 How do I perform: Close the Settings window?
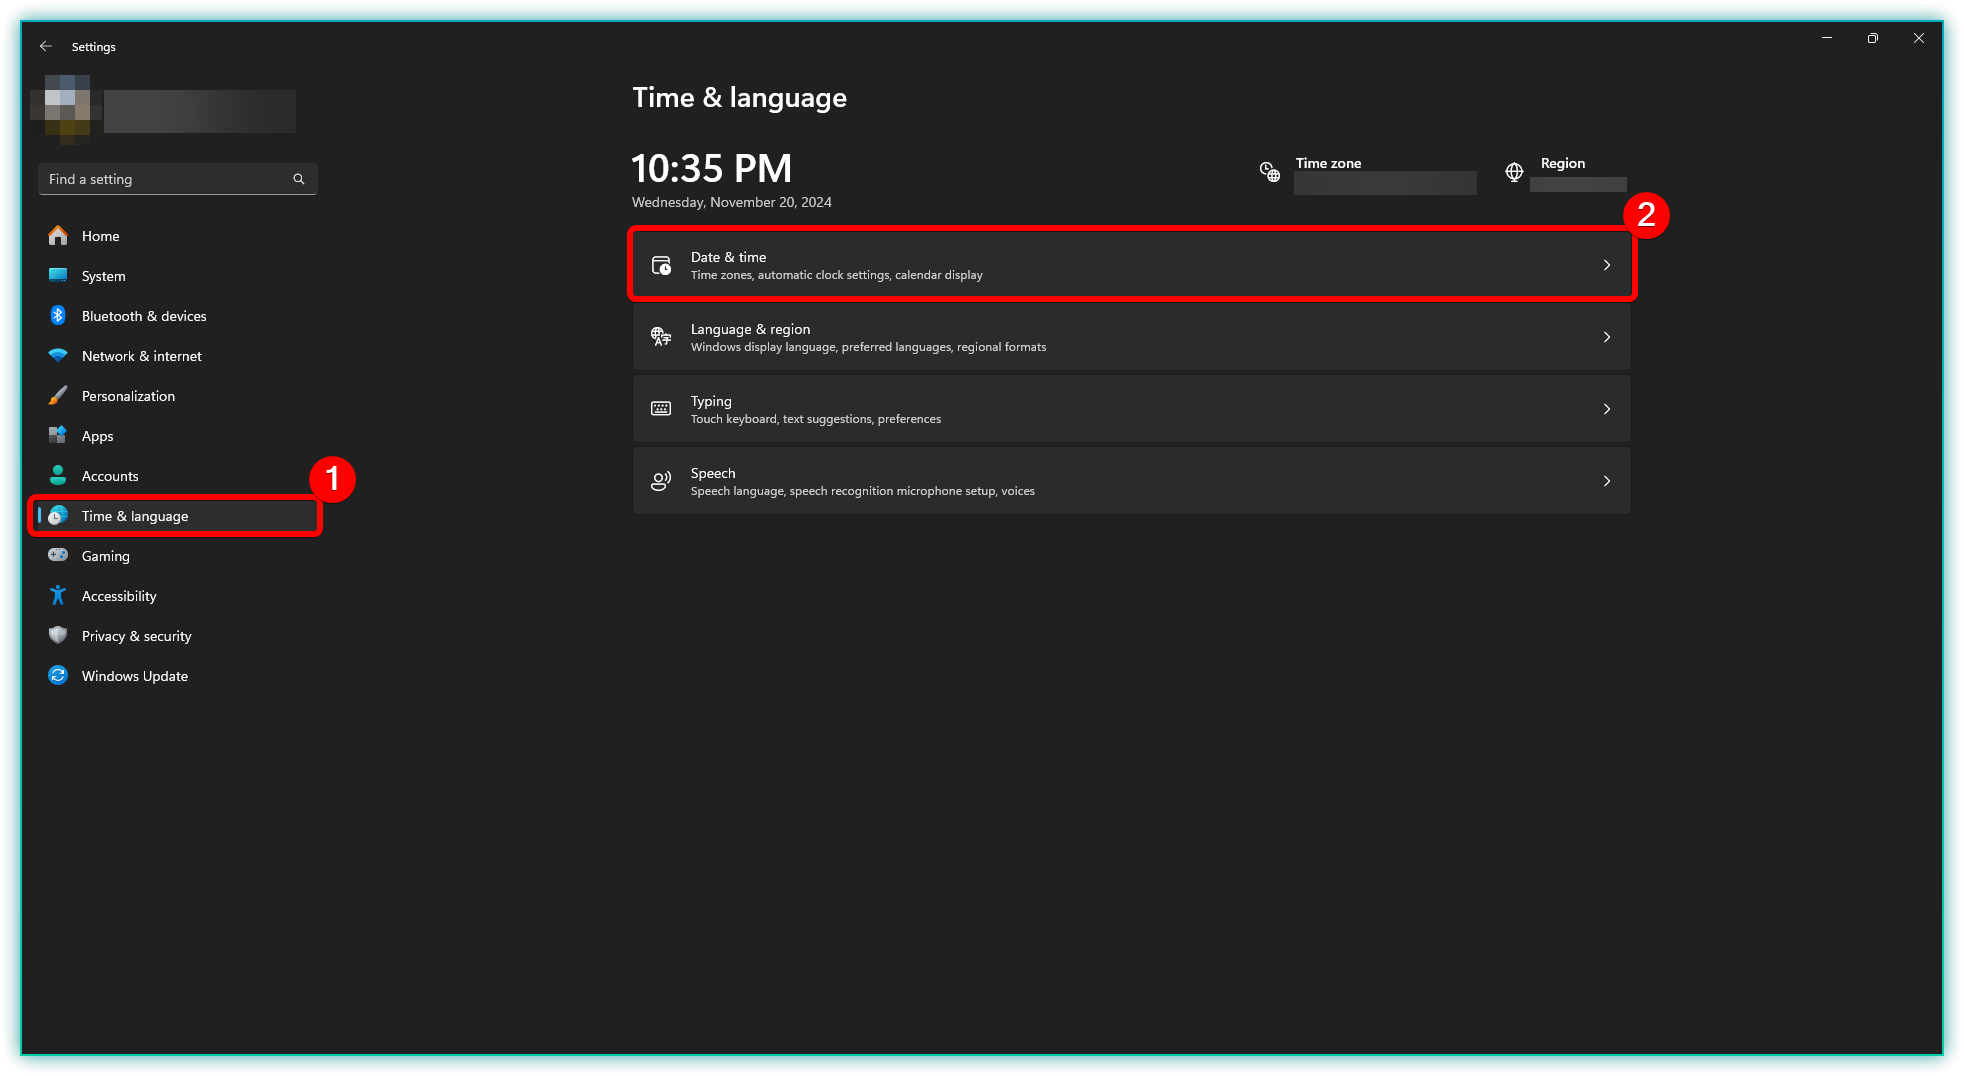1919,38
